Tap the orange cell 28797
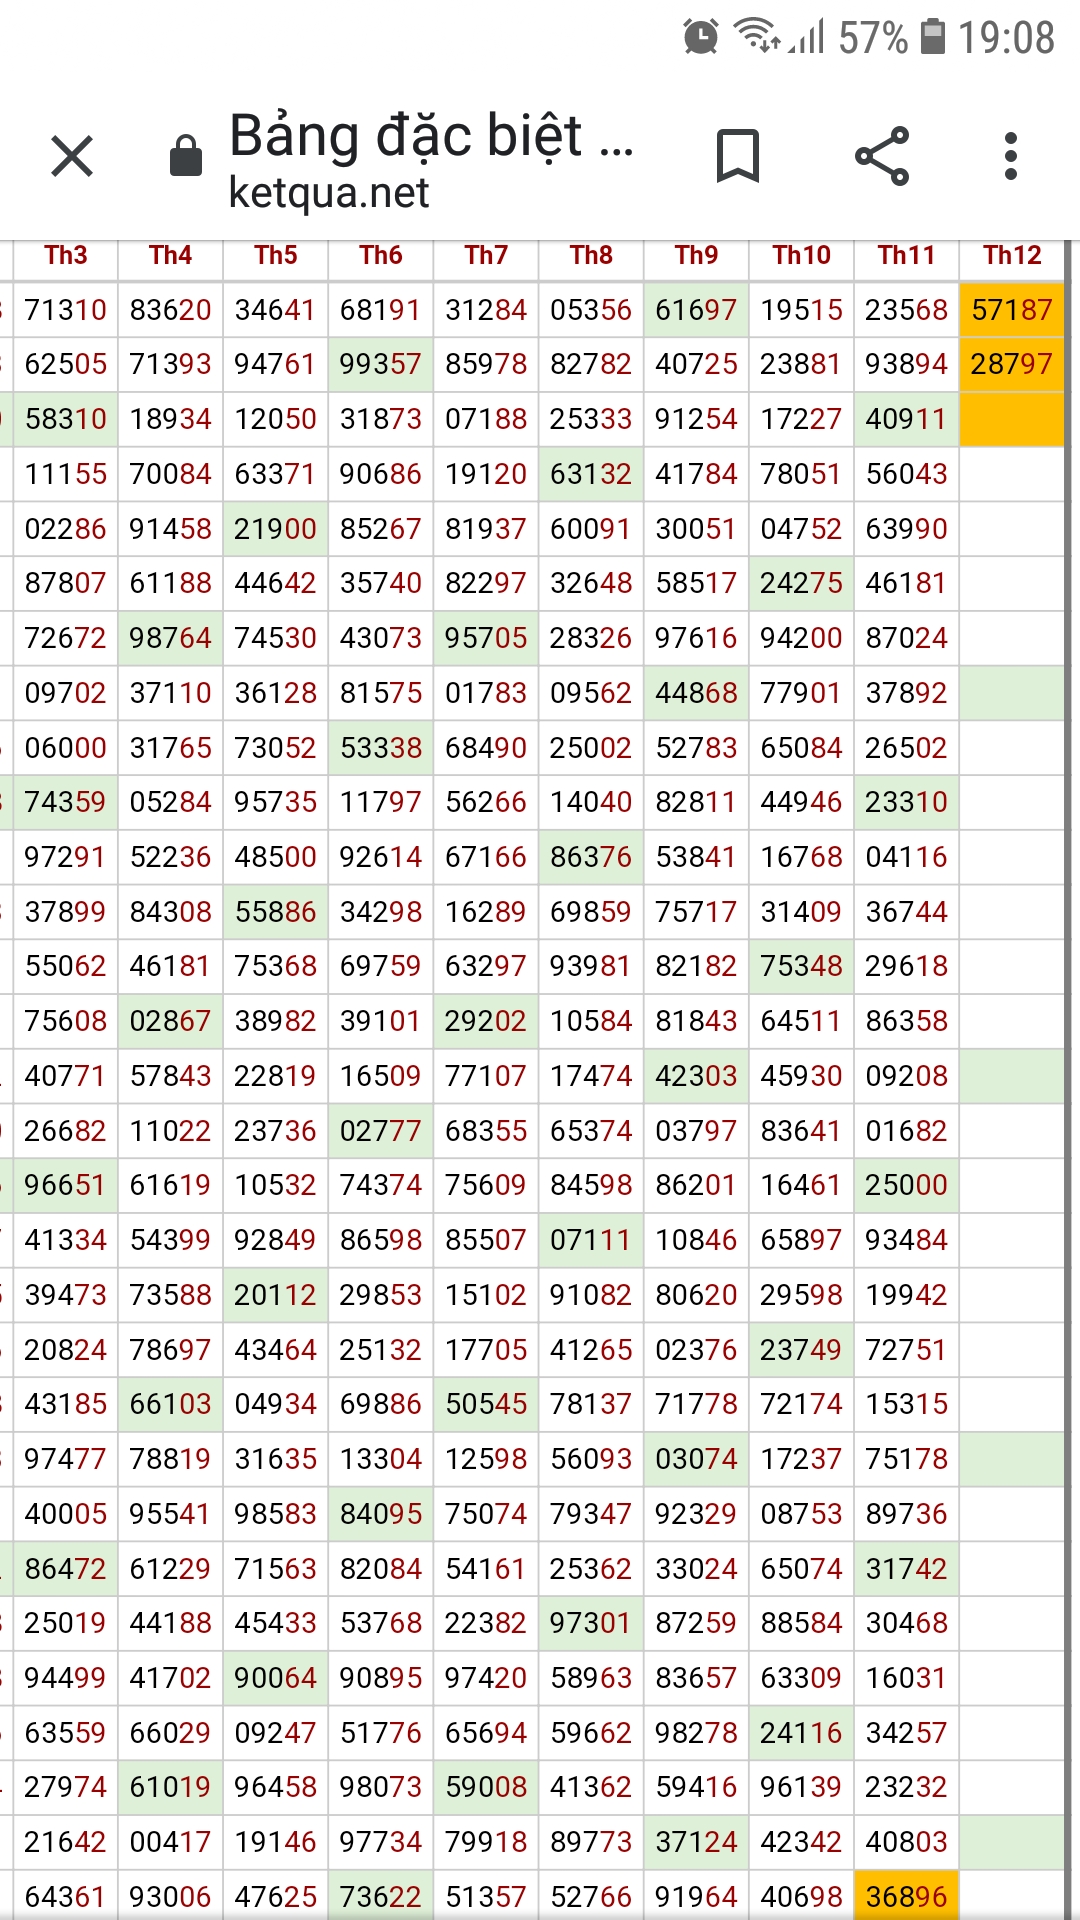The width and height of the screenshot is (1080, 1920). (1012, 364)
